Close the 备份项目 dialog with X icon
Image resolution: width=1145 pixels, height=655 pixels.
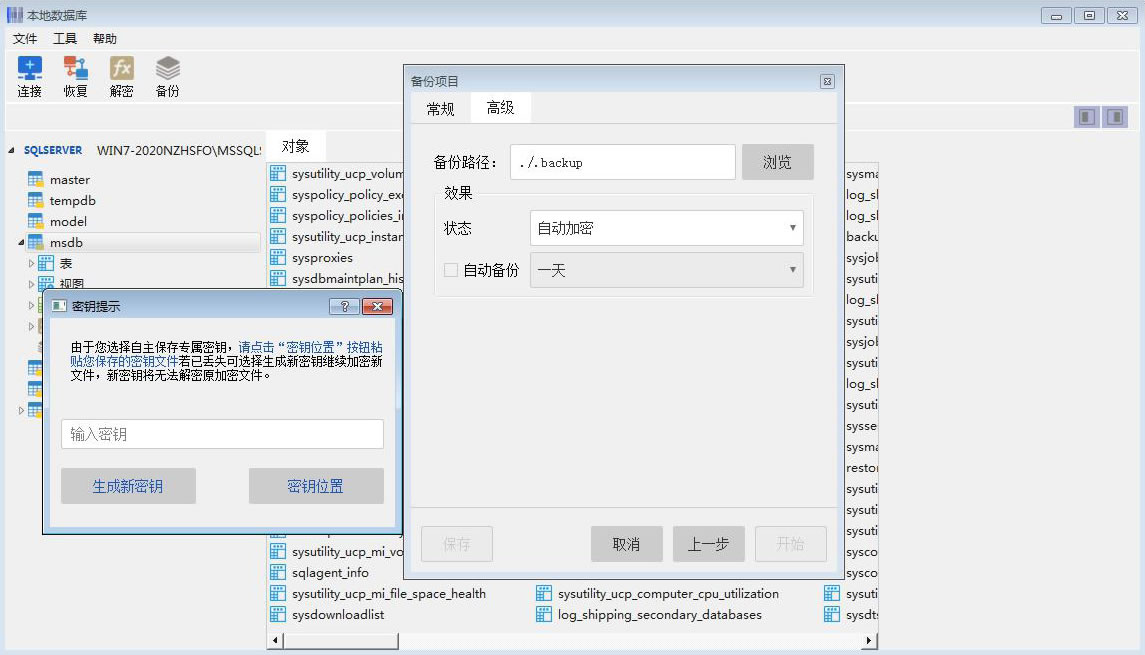827,82
